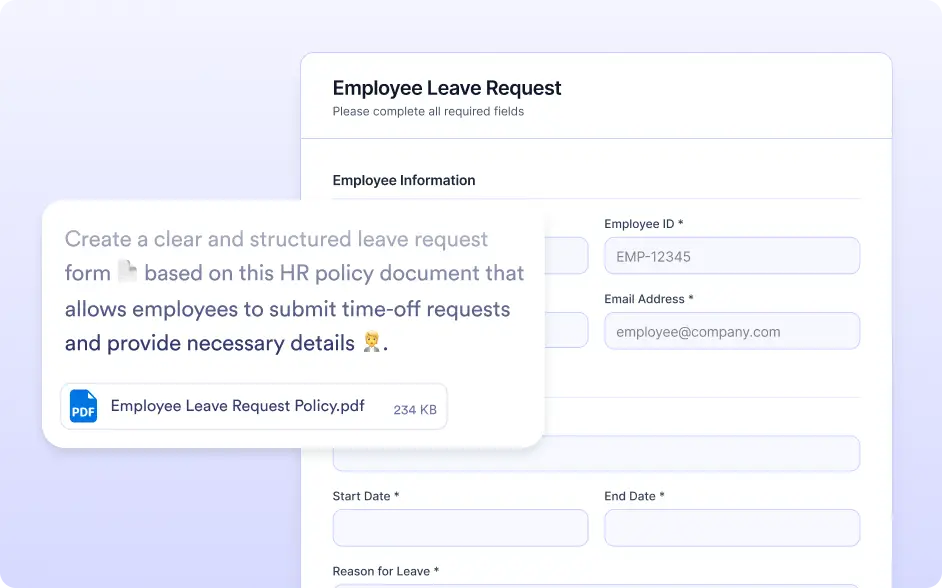Click the person emoji ending the prompt
Screen dimensions: 942x588
click(371, 342)
